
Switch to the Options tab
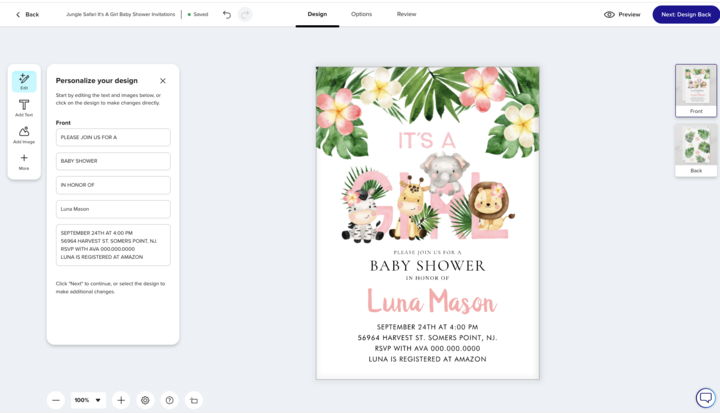click(x=361, y=14)
